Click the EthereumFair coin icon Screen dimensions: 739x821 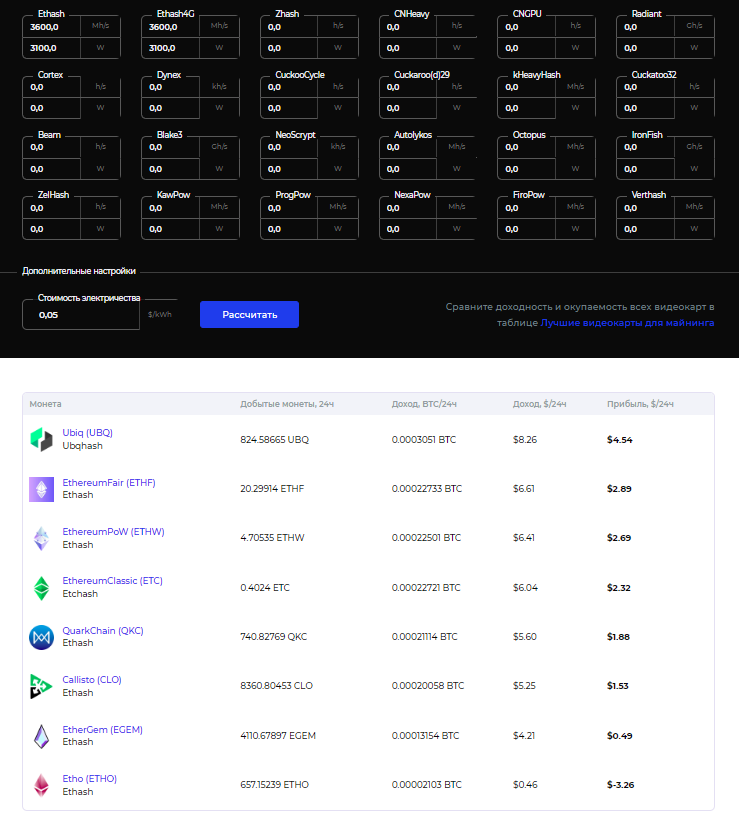pos(41,488)
